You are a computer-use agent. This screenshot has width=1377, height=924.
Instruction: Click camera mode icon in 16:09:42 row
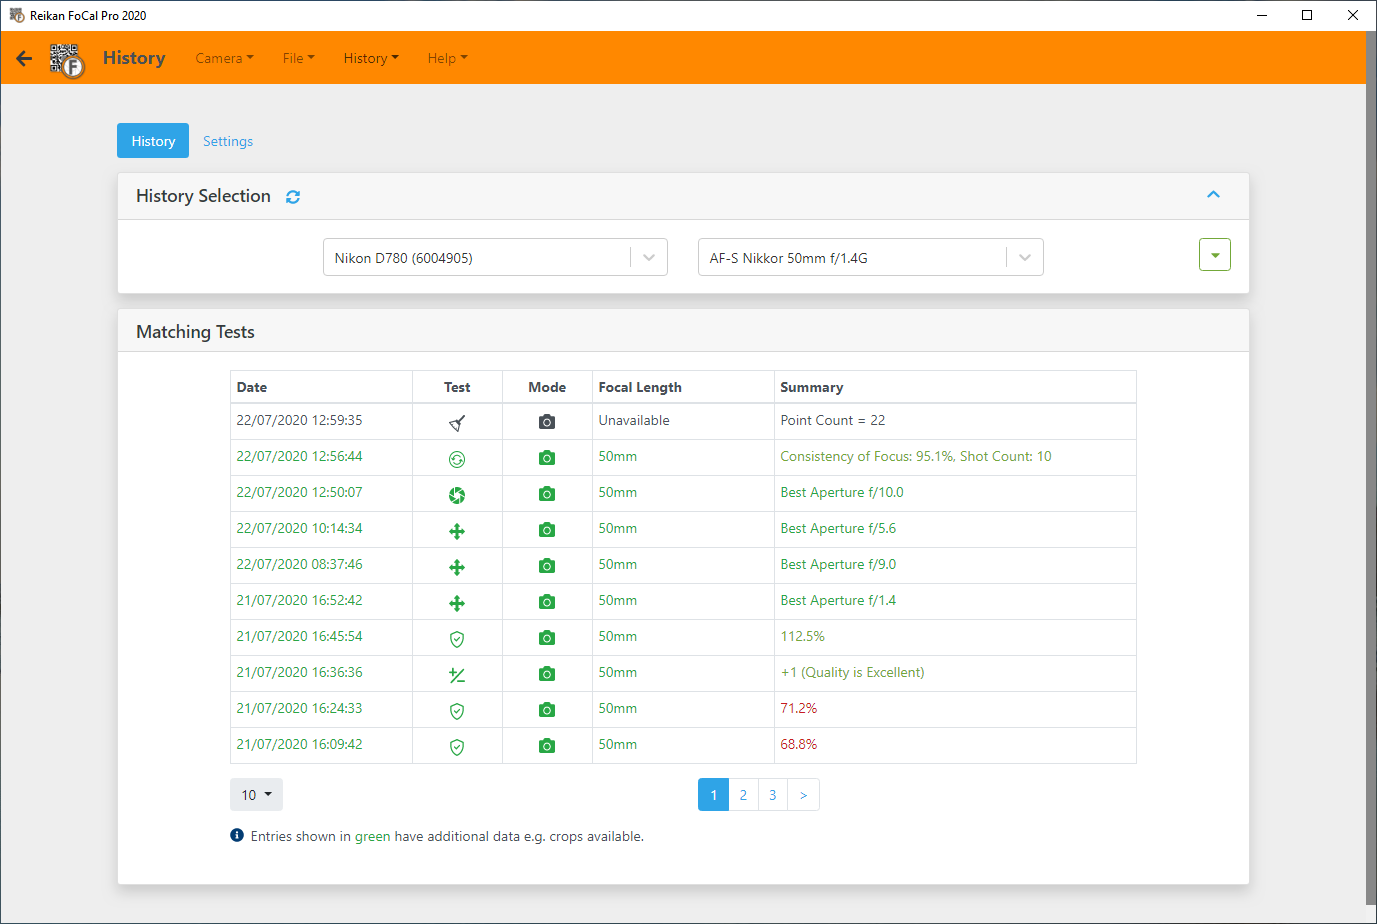pos(547,746)
